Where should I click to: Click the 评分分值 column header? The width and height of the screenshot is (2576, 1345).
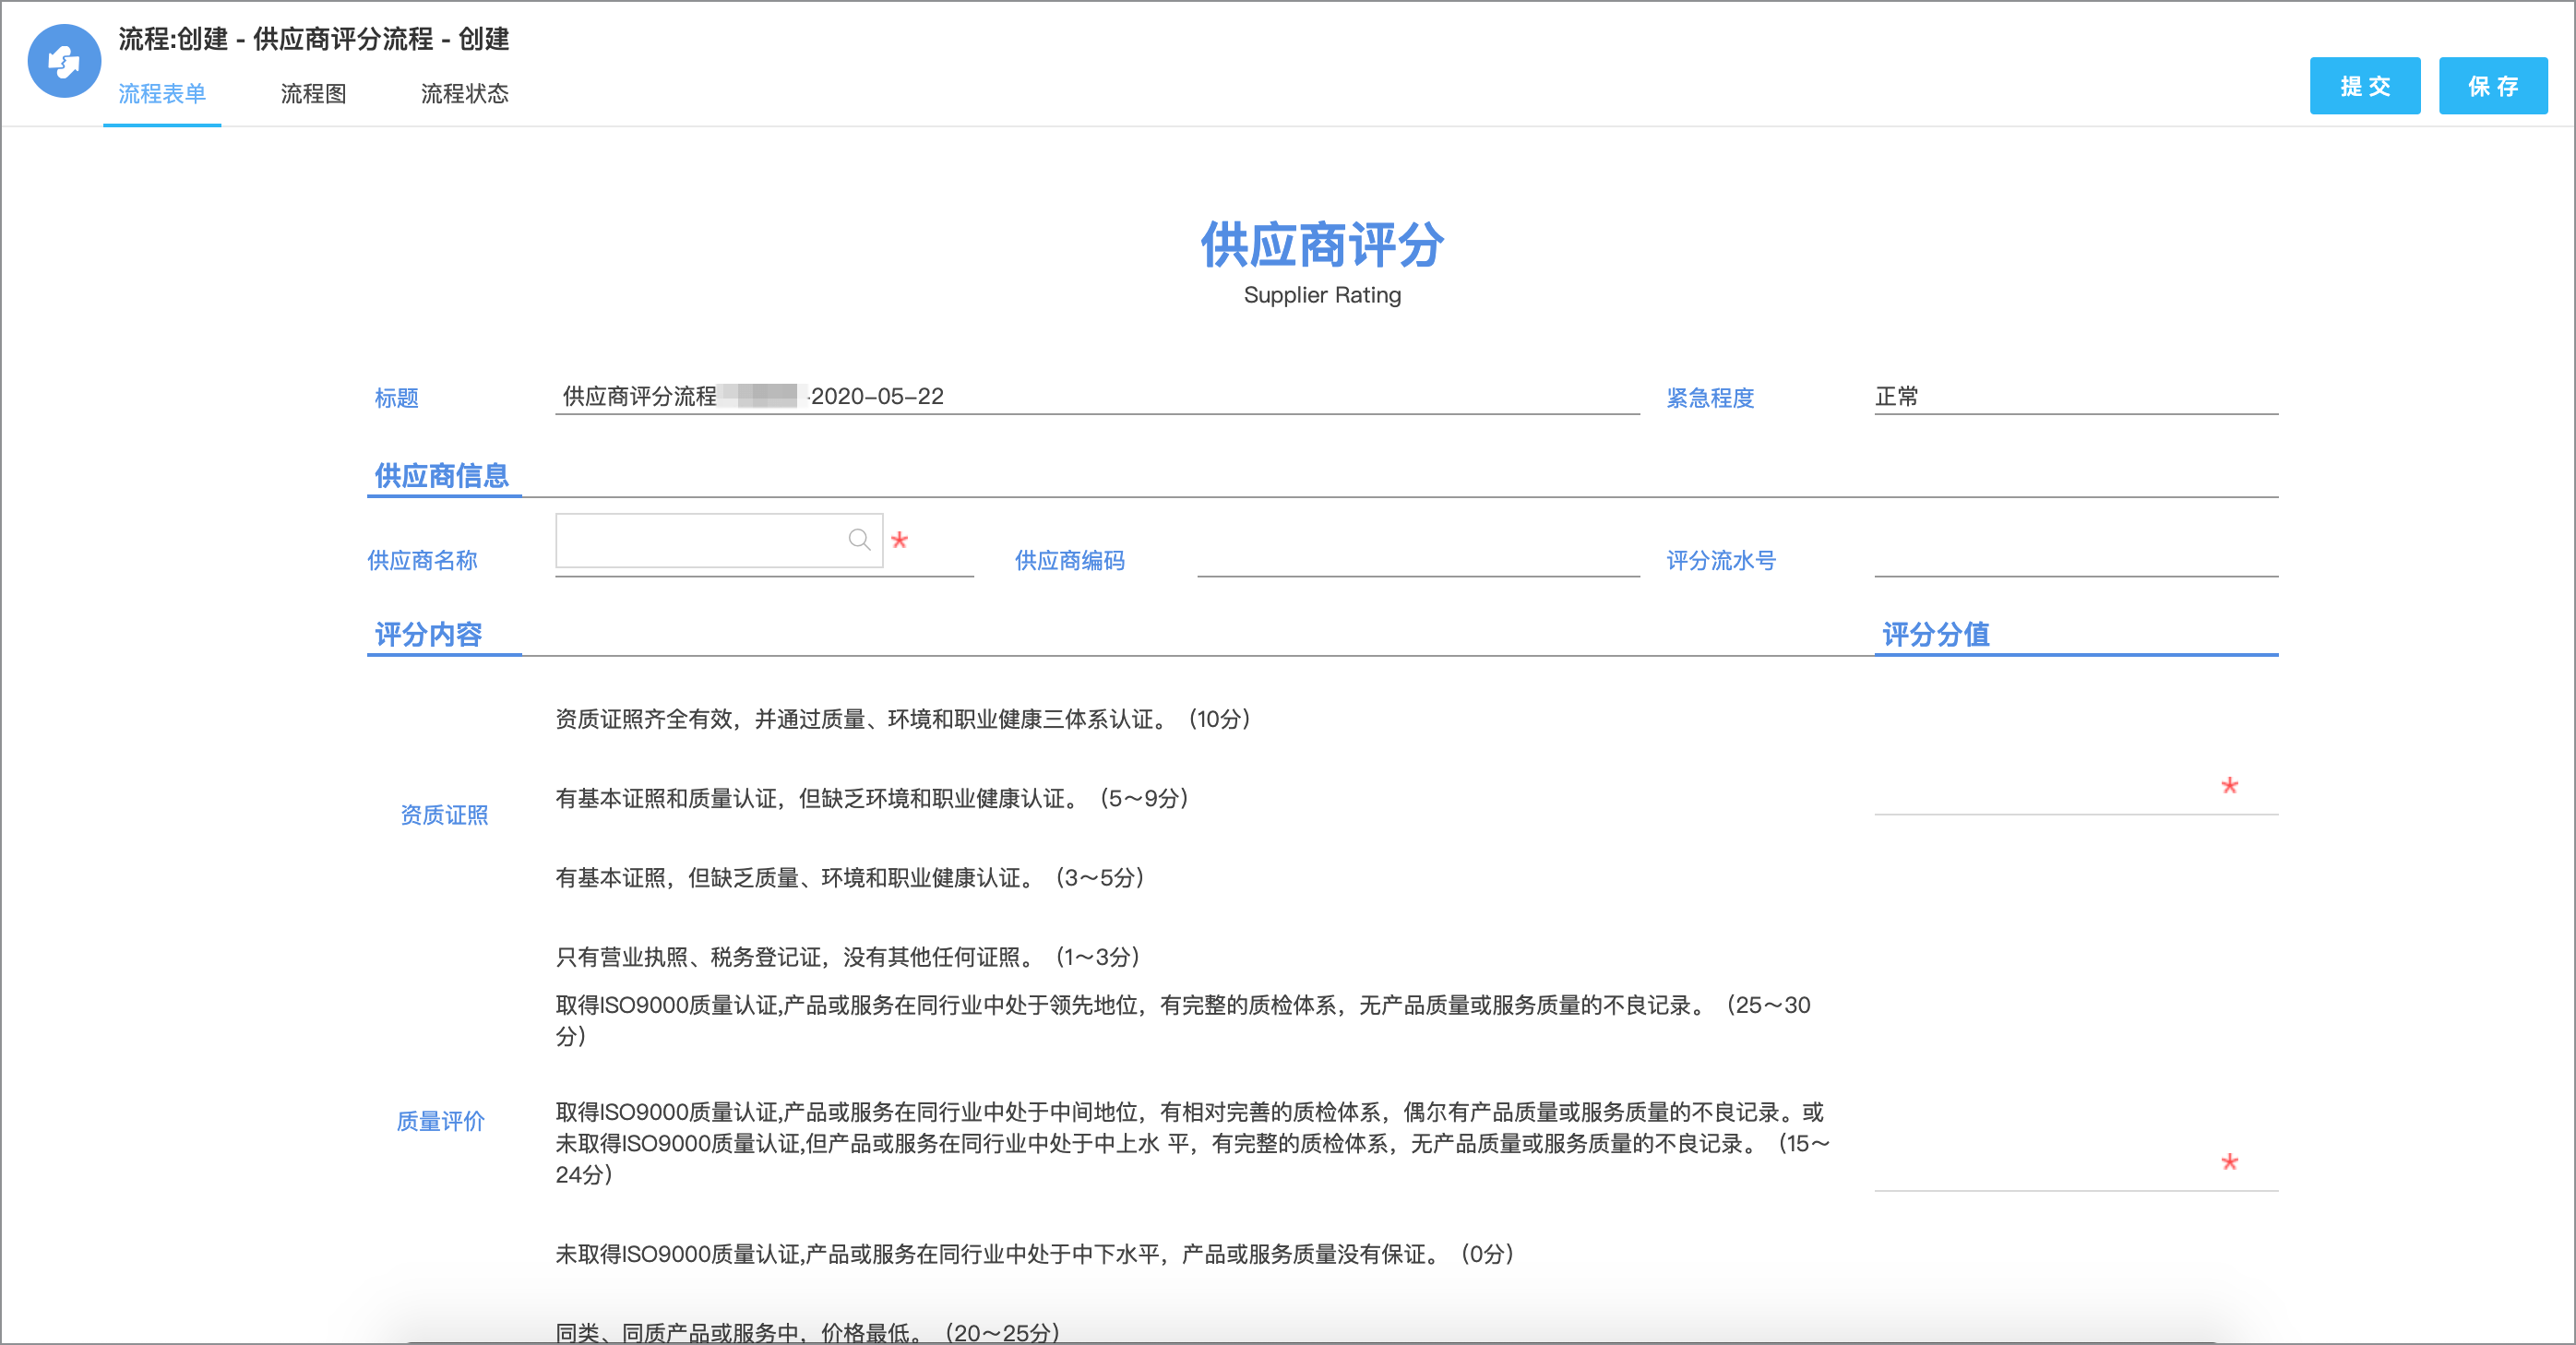coord(1935,635)
